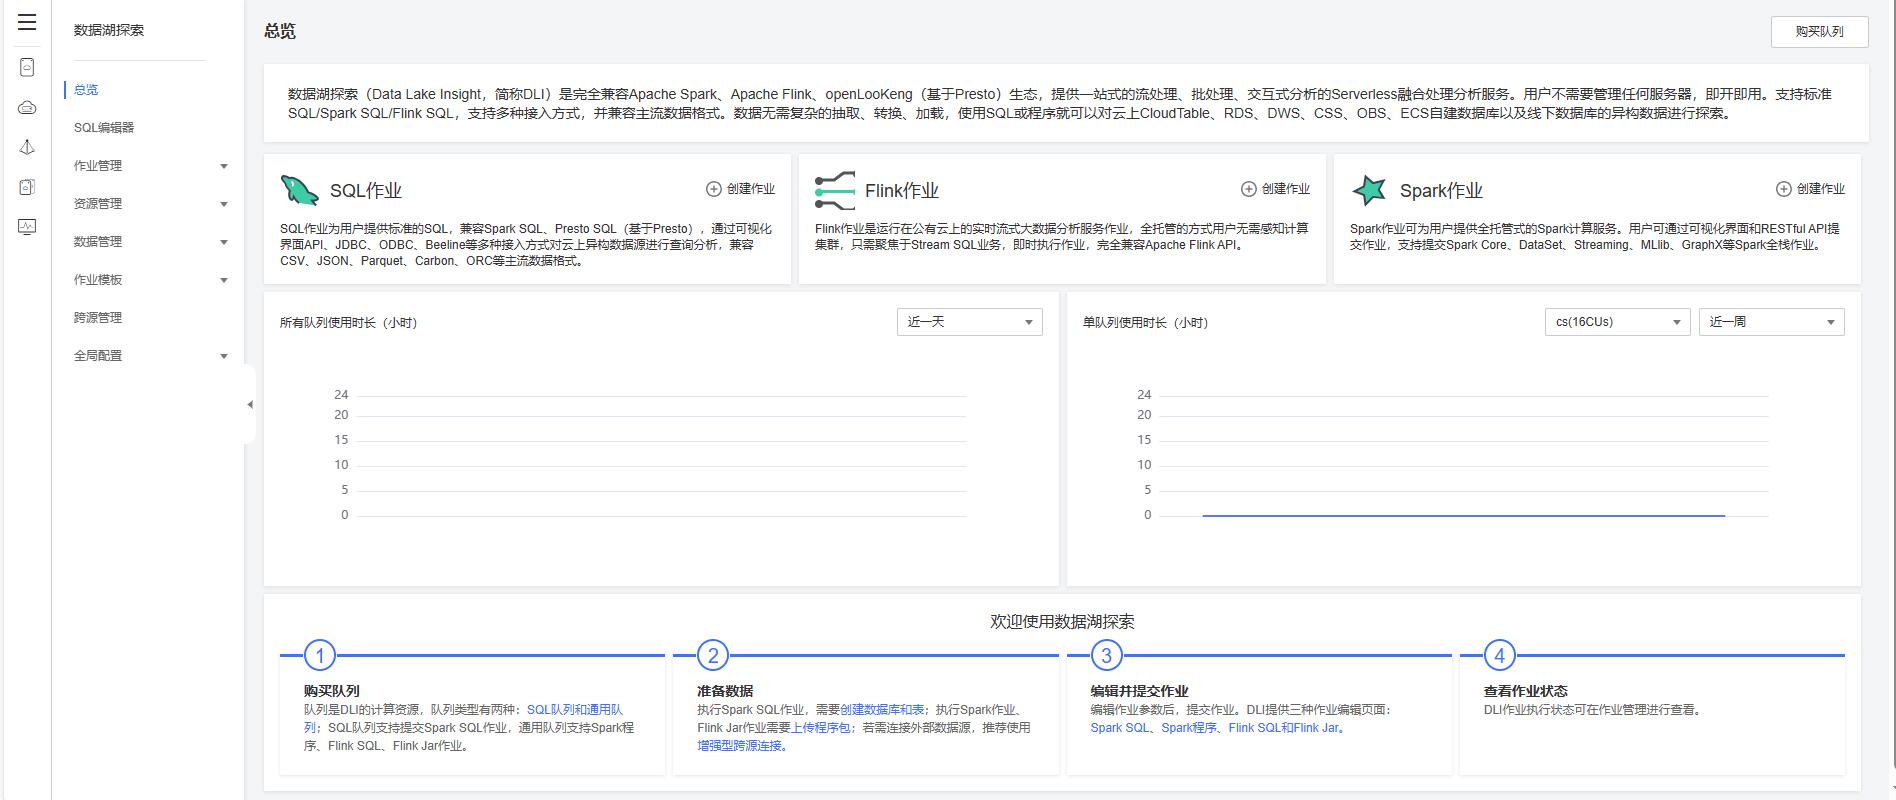Open the cs(16CUs) queue dropdown

[1616, 322]
